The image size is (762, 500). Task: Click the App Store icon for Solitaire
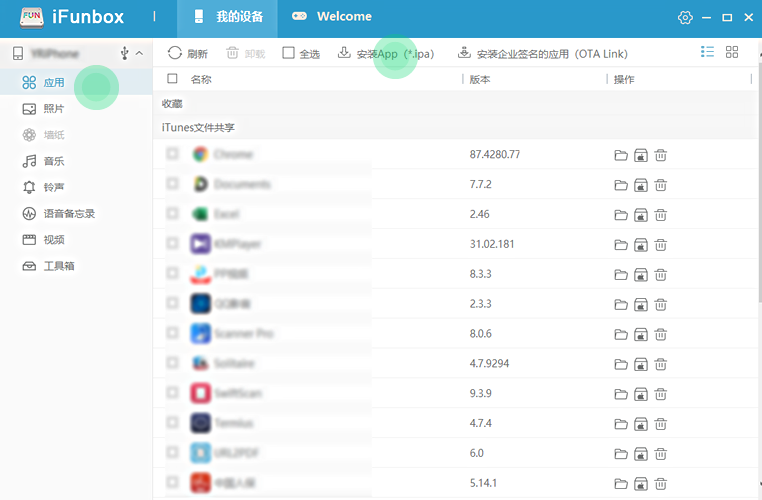tap(641, 363)
